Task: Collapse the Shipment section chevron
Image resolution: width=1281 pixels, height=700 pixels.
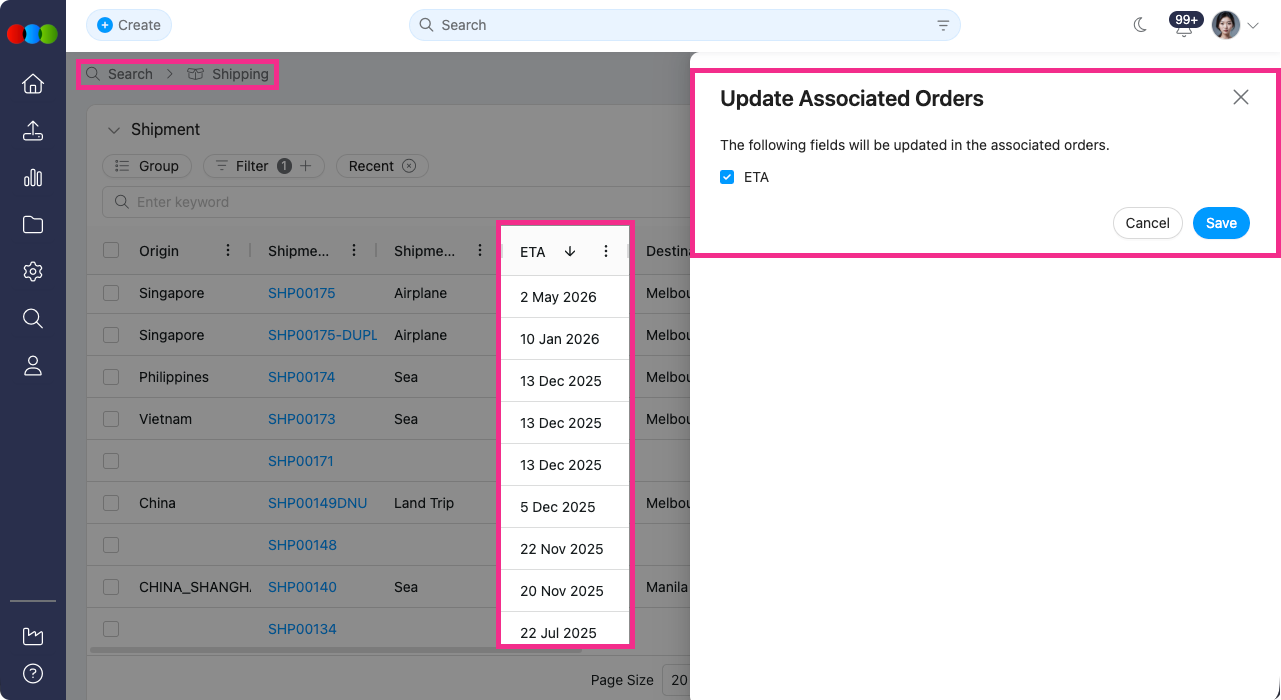Action: tap(112, 130)
